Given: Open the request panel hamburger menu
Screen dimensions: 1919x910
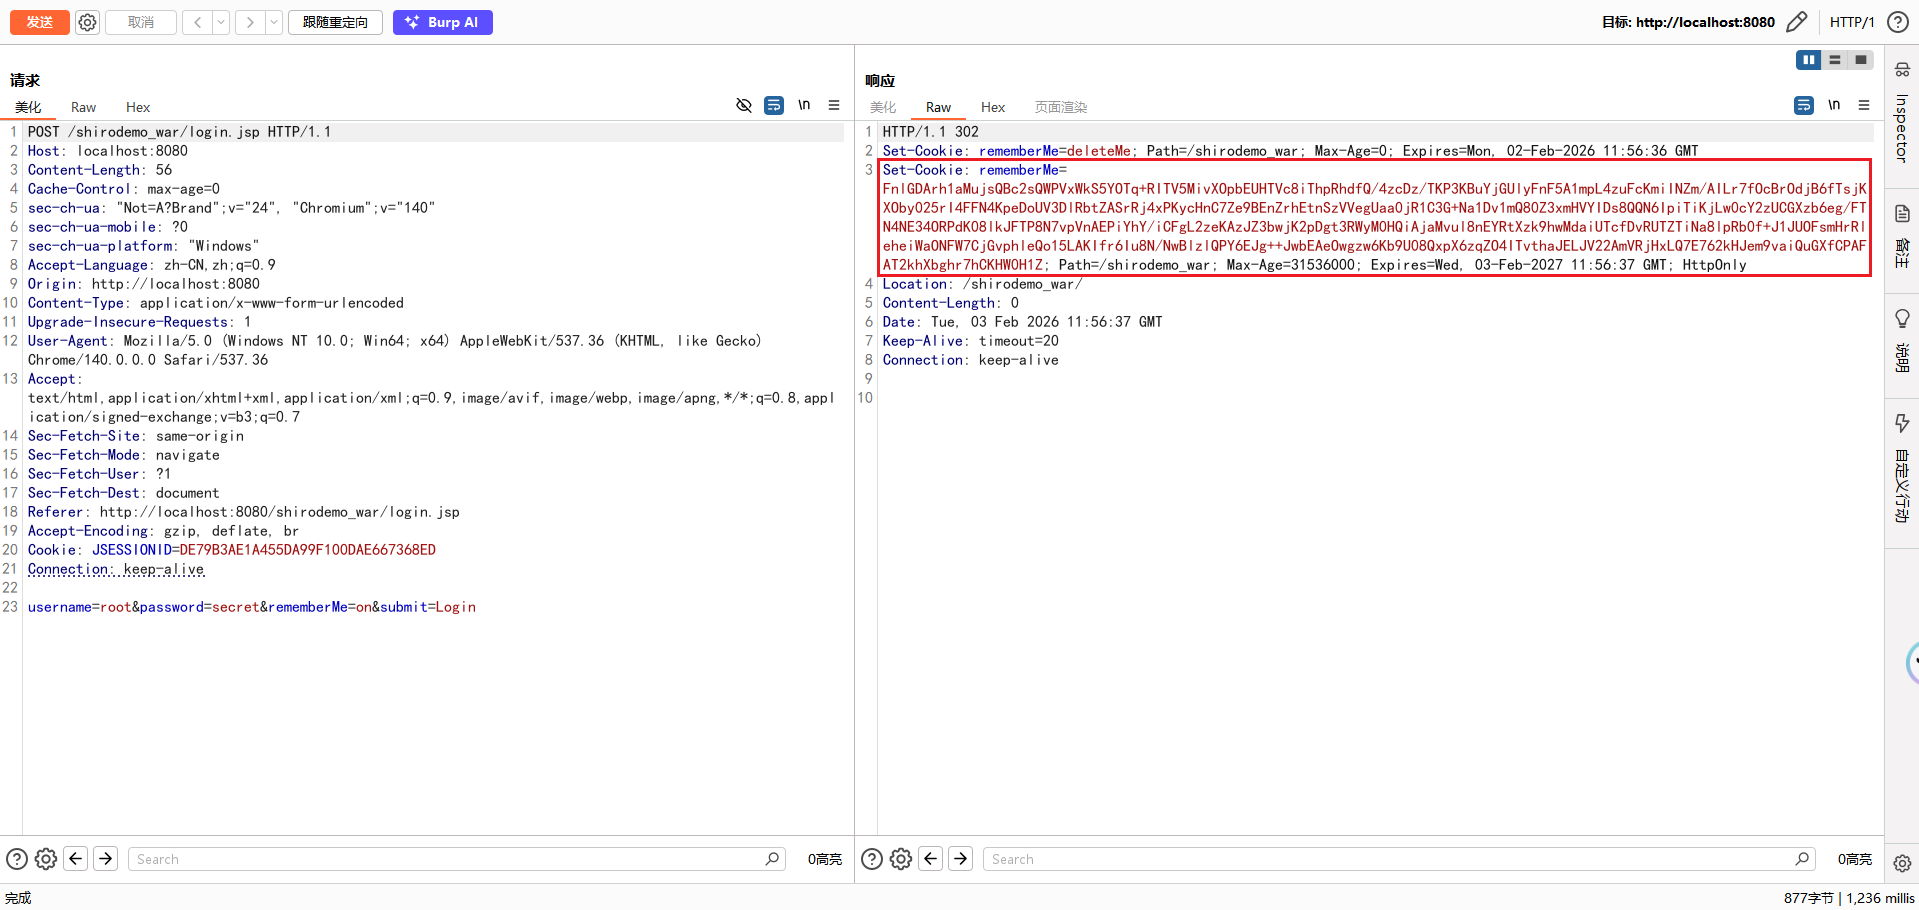Looking at the screenshot, I should pyautogui.click(x=834, y=105).
